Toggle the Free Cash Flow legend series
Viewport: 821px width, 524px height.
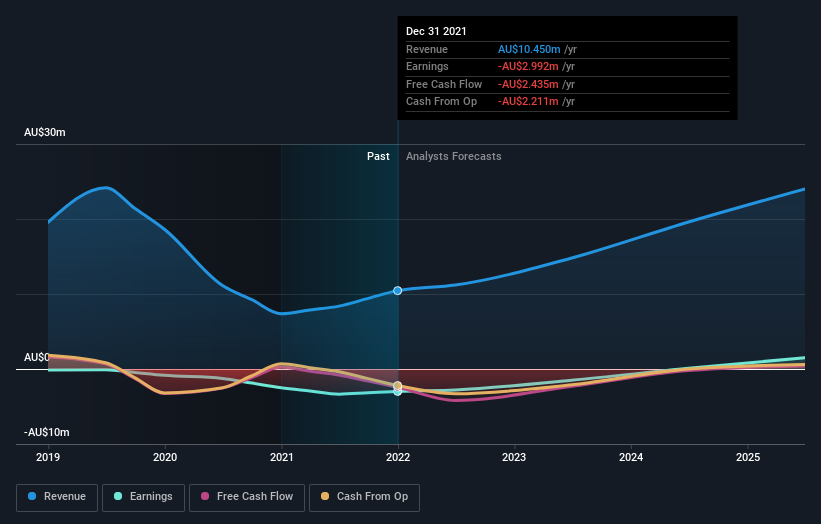point(247,497)
